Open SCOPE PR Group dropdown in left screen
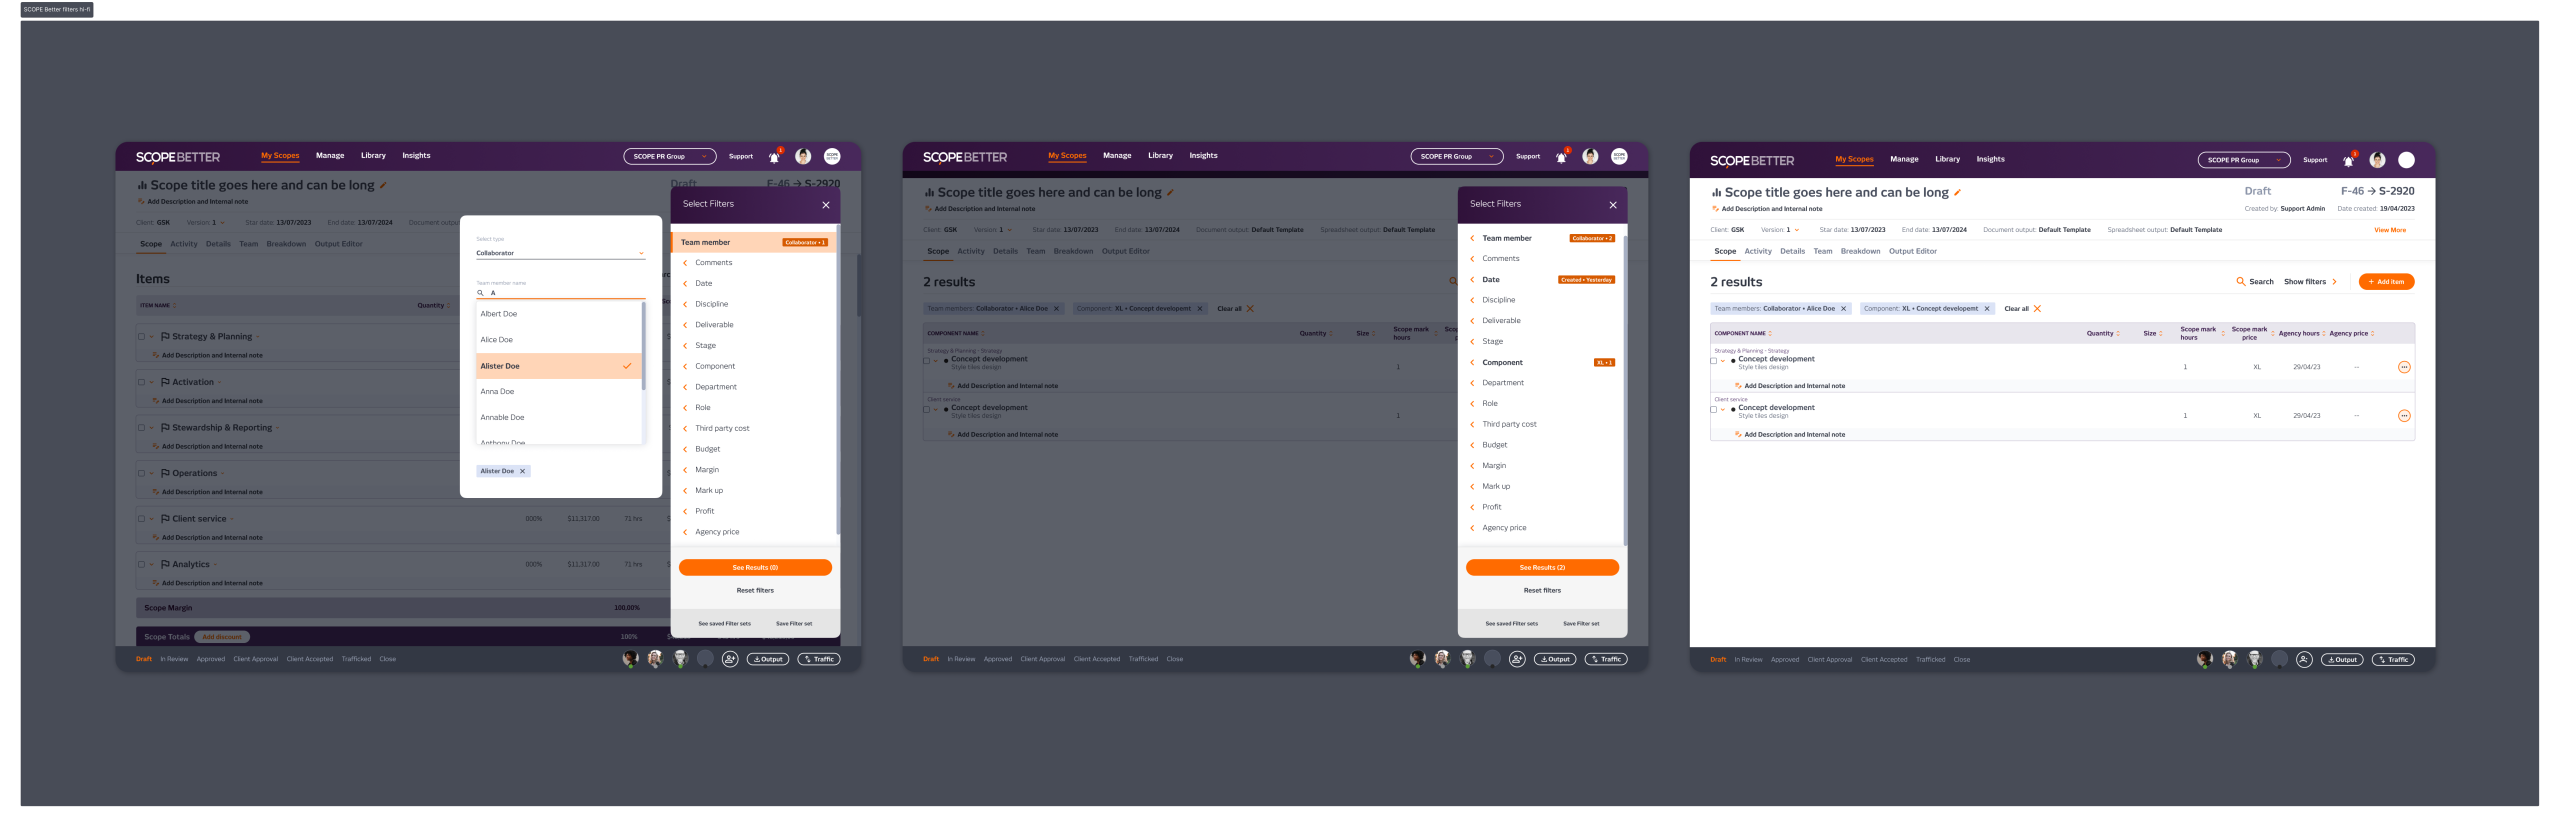 [670, 157]
